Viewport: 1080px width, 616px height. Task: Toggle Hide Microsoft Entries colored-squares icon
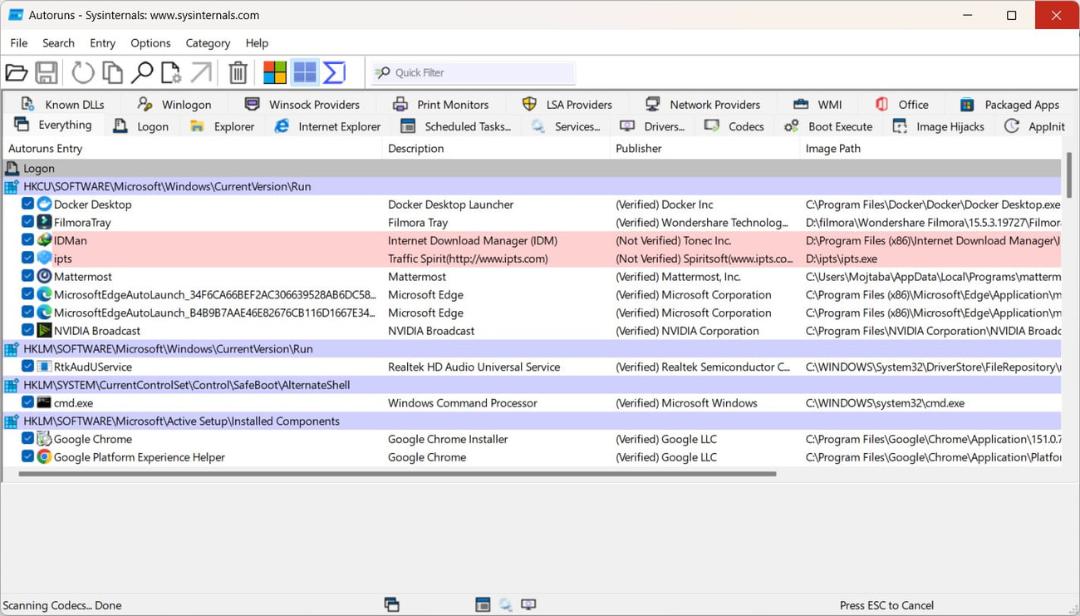tap(275, 72)
